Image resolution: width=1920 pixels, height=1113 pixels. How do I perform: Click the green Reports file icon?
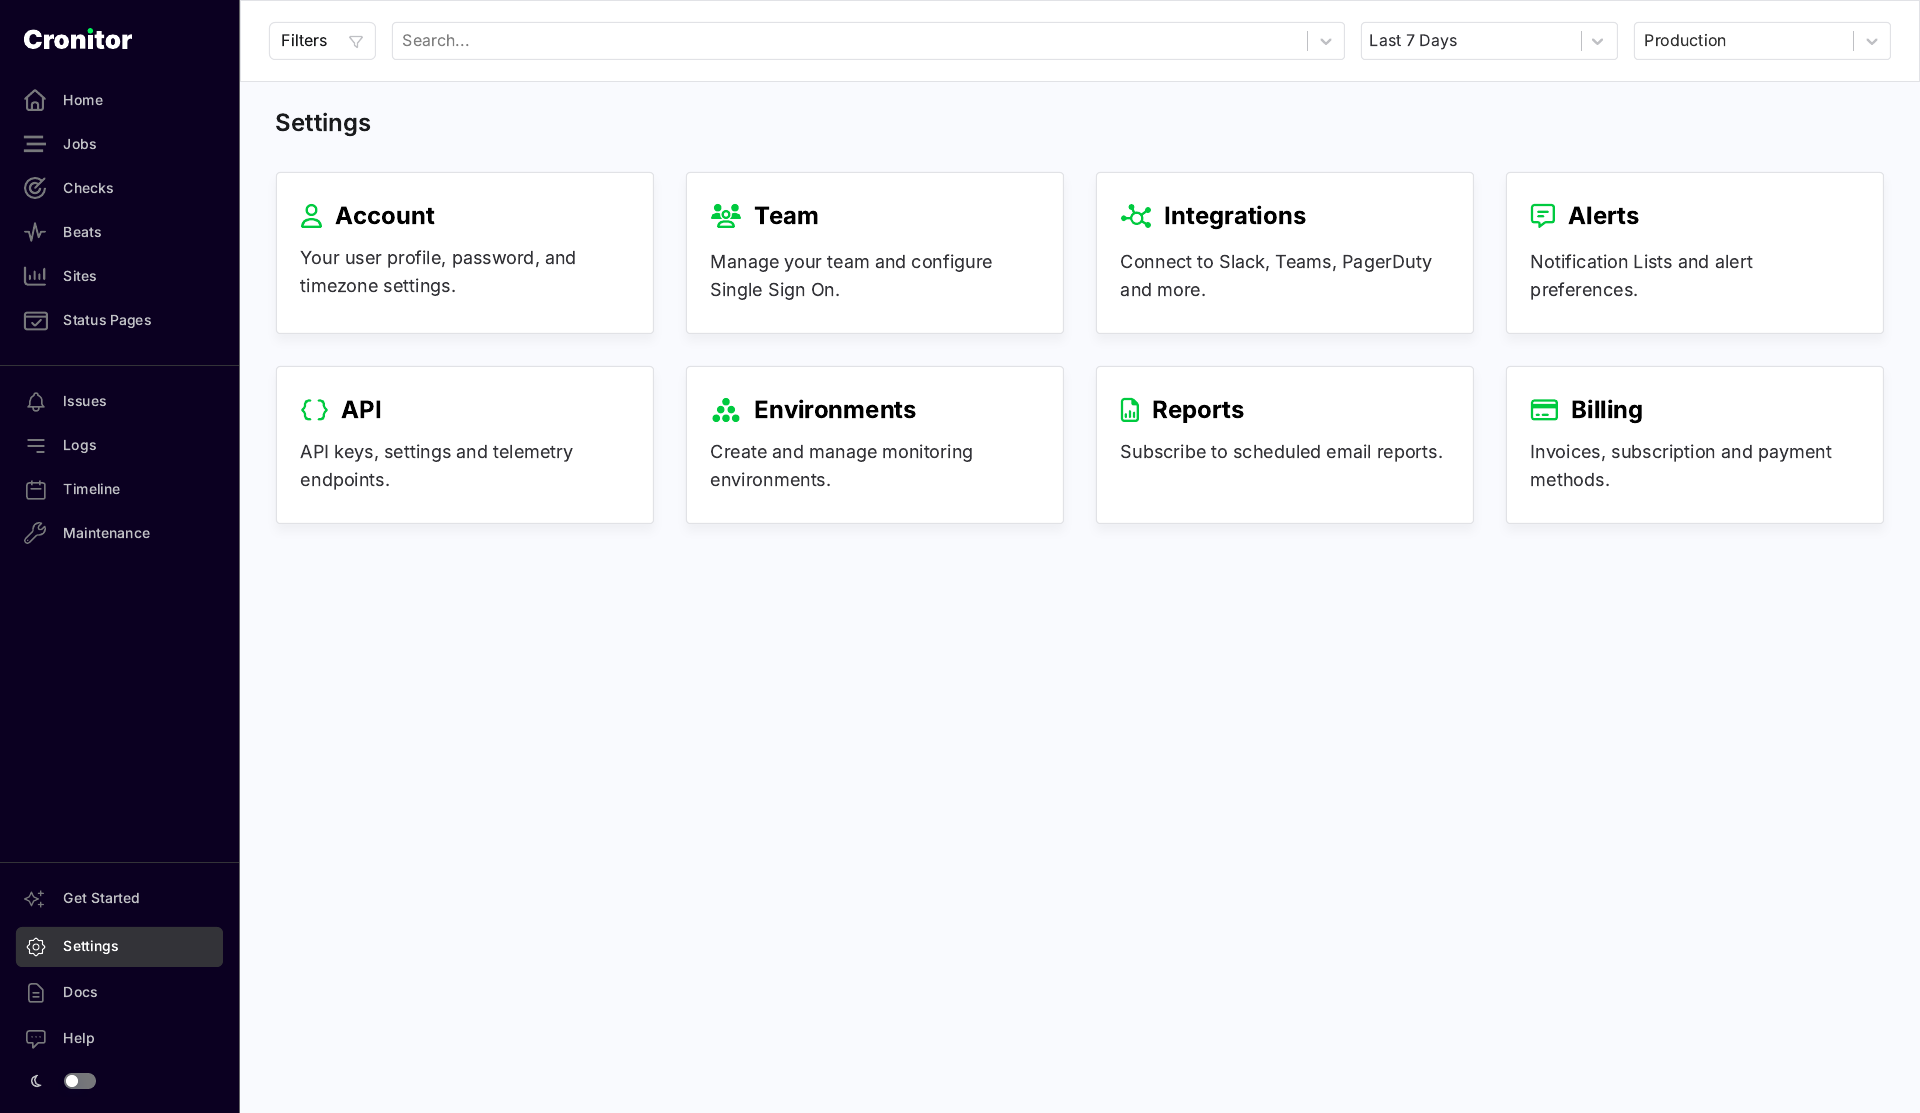coord(1130,410)
